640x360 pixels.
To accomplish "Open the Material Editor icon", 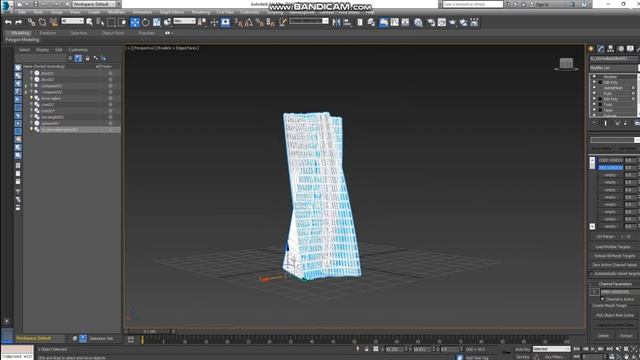I will [418, 22].
